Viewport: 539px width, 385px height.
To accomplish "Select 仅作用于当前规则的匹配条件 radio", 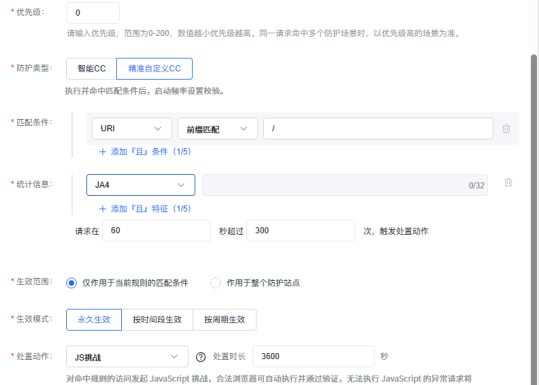I will click(72, 283).
